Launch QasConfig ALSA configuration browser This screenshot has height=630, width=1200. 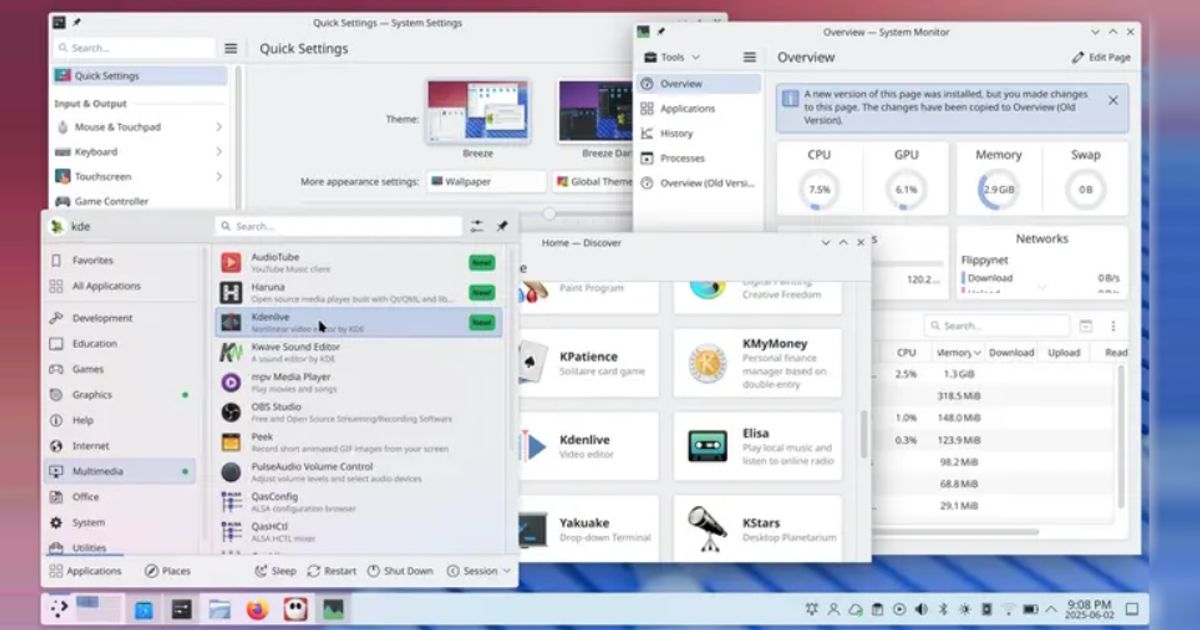pyautogui.click(x=359, y=502)
